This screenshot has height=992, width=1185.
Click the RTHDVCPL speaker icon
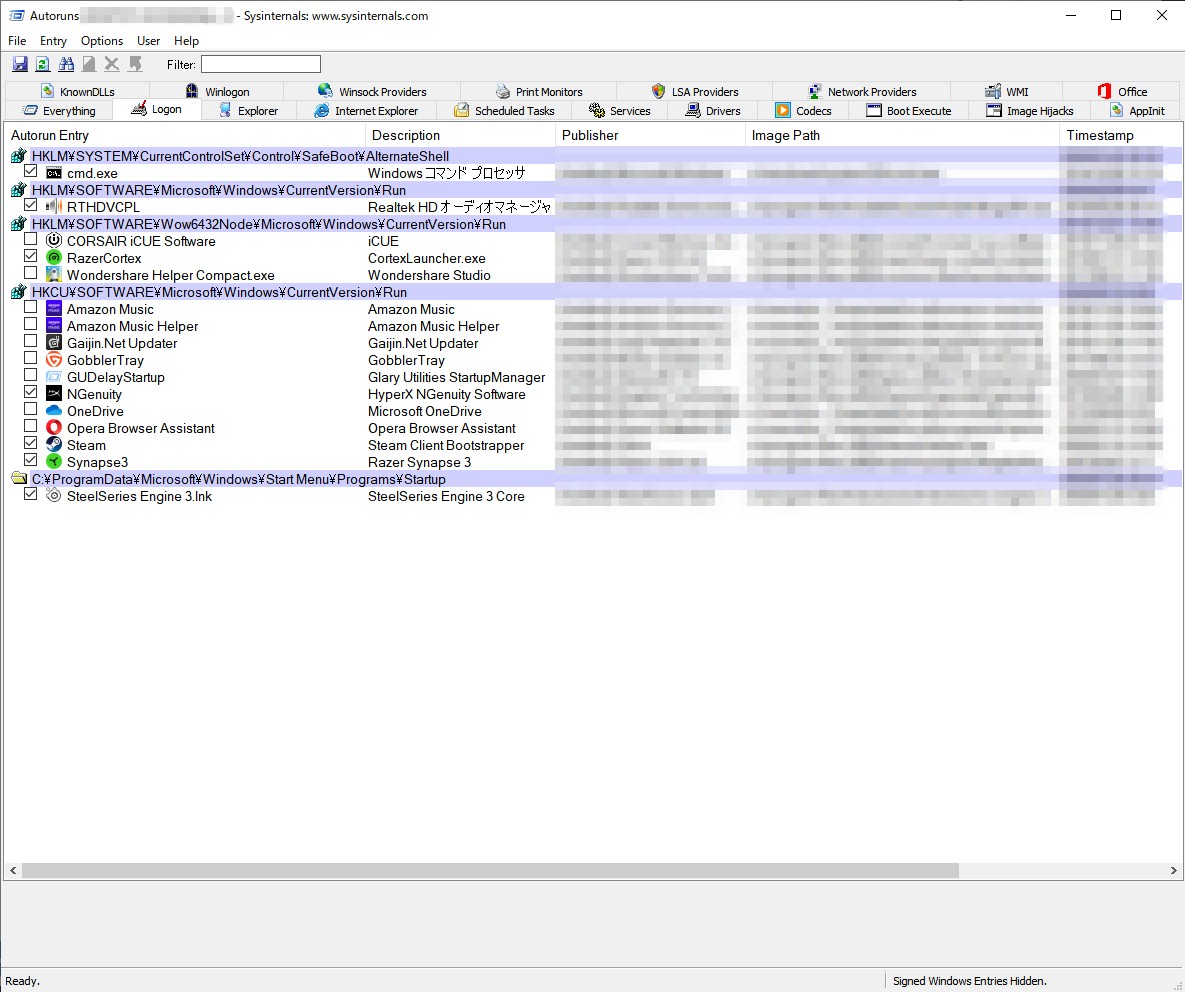(54, 207)
